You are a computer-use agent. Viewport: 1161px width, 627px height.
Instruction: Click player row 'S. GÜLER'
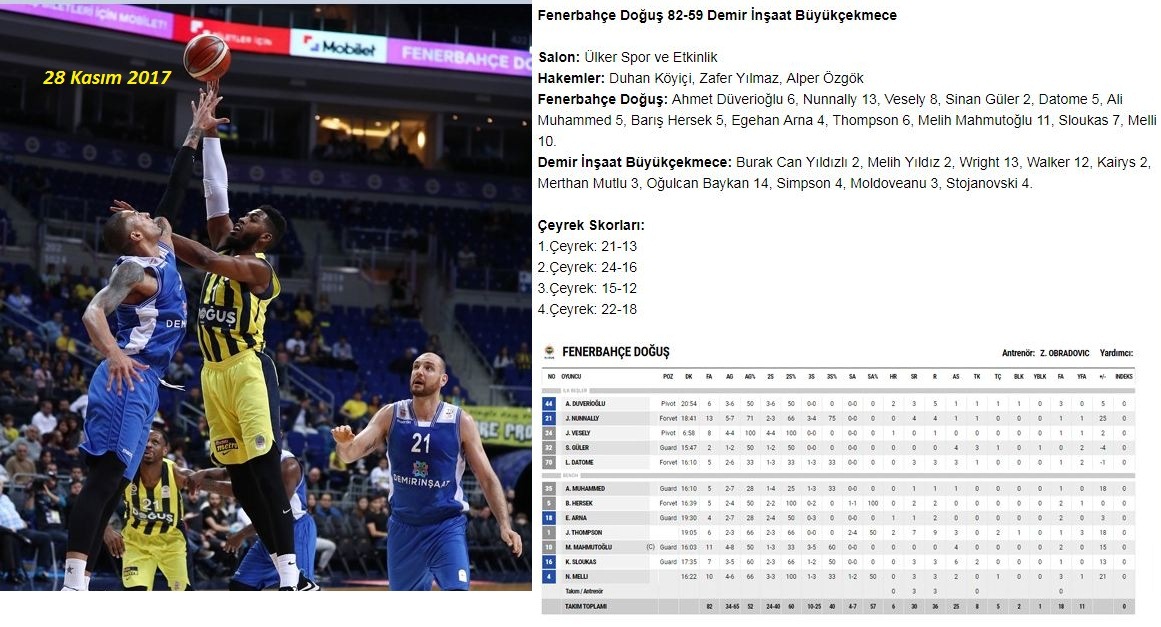838,448
